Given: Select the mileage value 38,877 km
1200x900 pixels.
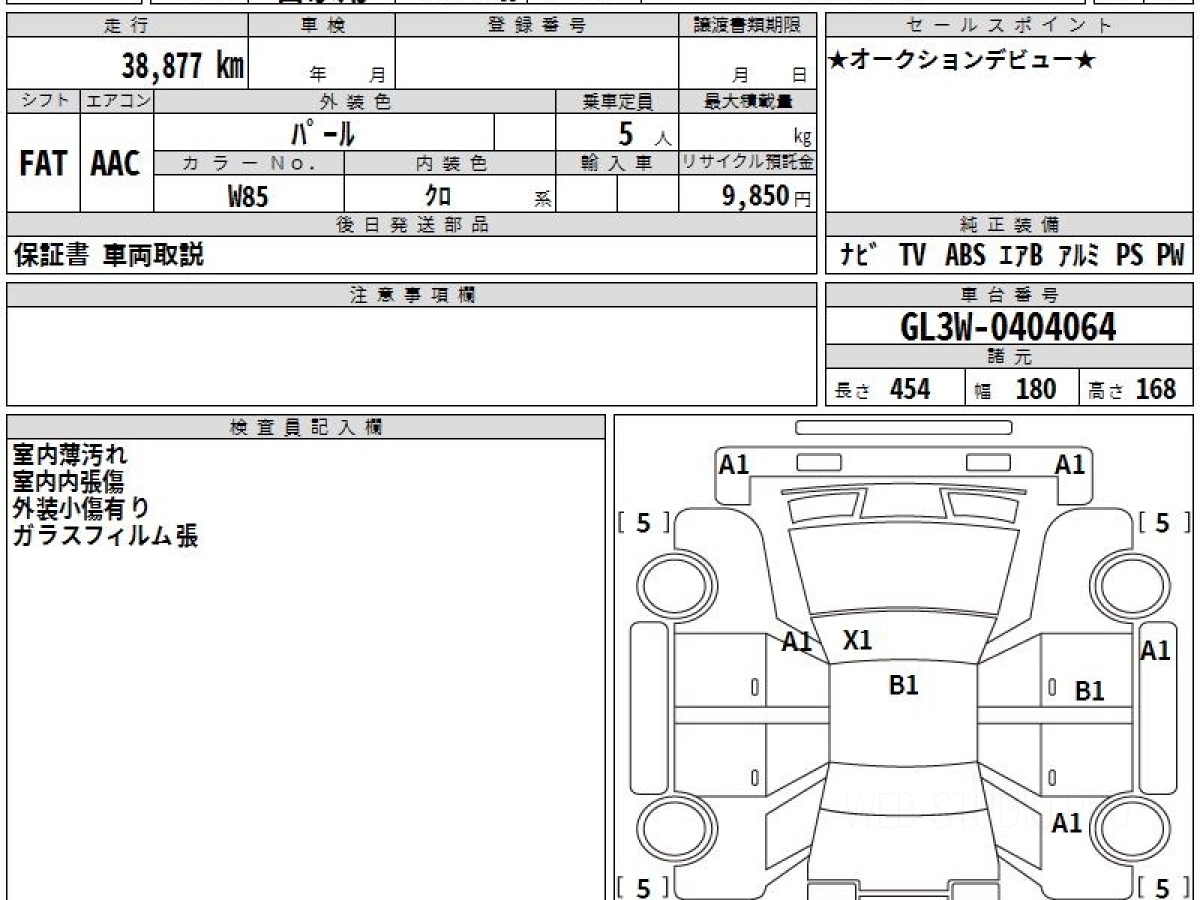Looking at the screenshot, I should [x=183, y=66].
